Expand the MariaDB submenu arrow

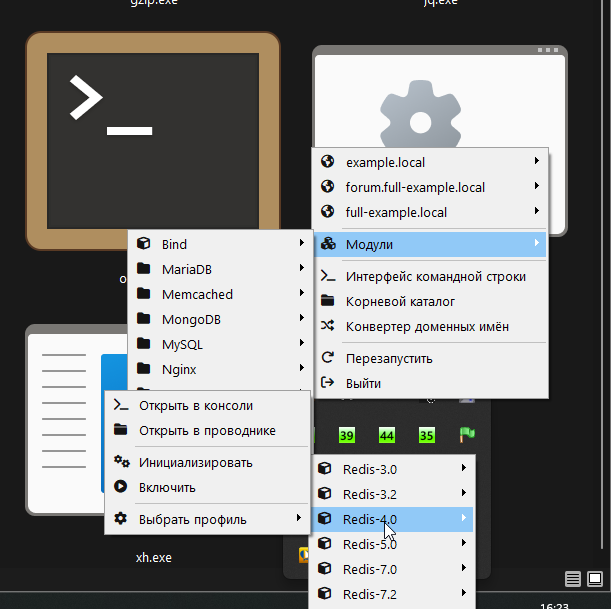300,269
